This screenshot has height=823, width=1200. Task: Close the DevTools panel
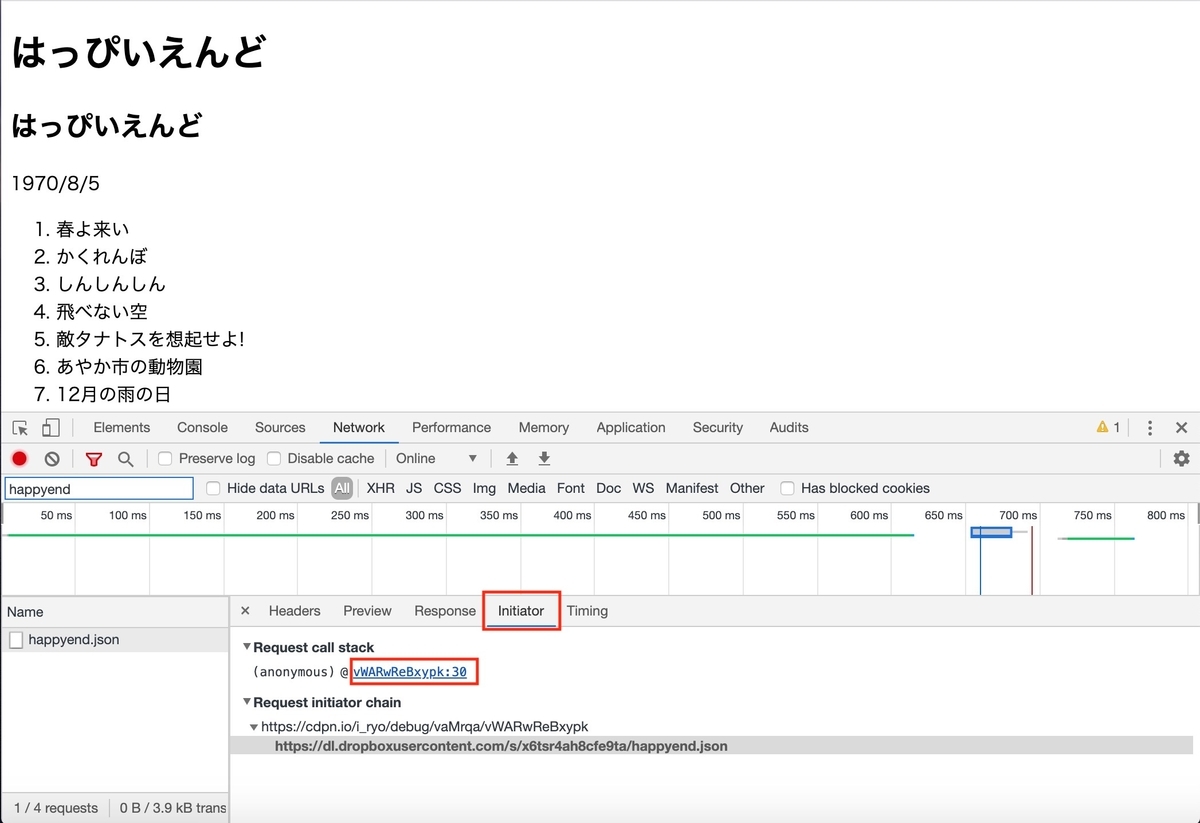coord(1181,428)
